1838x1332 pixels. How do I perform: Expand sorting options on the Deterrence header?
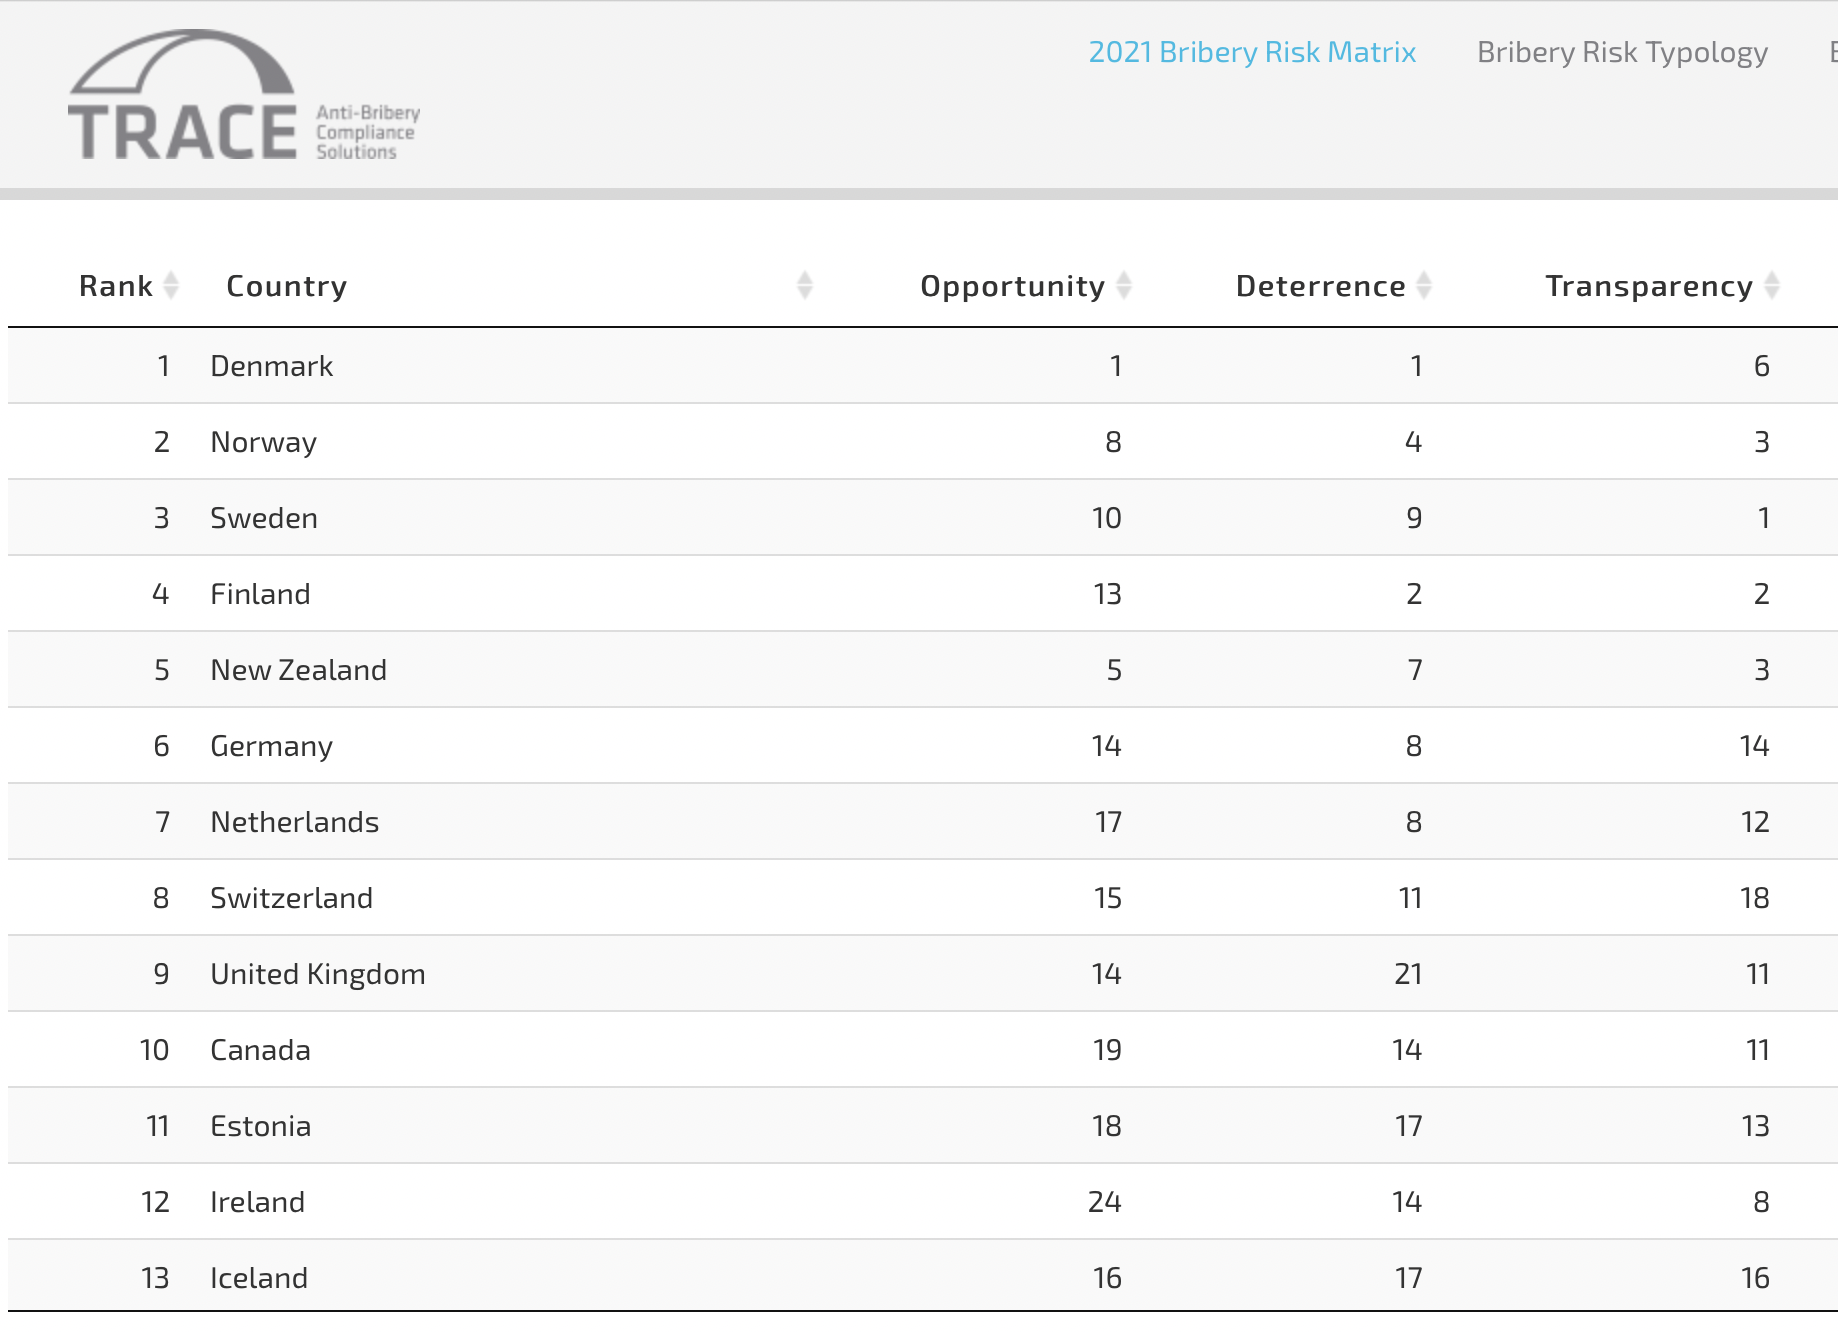tap(1425, 285)
